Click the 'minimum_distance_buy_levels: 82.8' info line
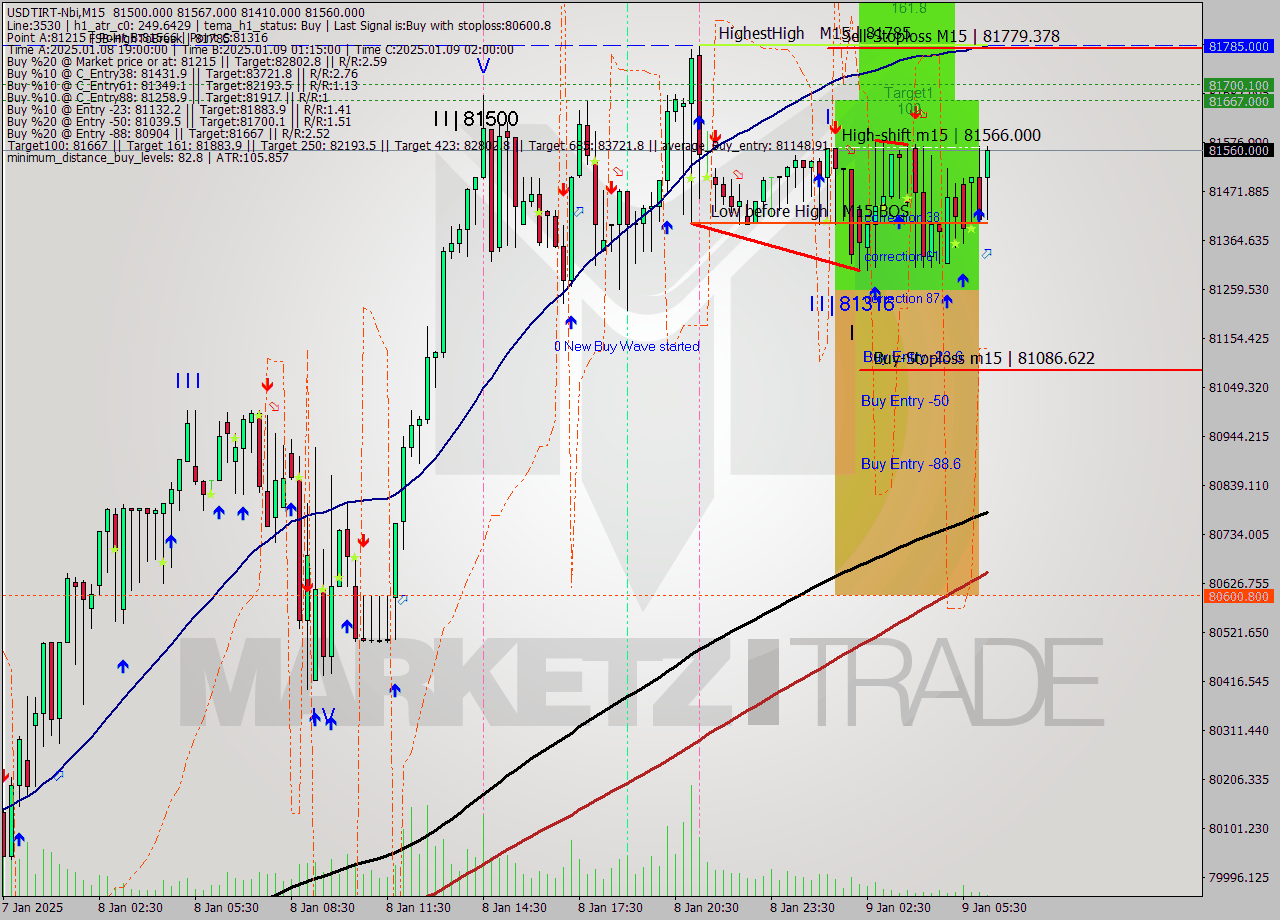This screenshot has width=1280, height=920. click(x=148, y=157)
